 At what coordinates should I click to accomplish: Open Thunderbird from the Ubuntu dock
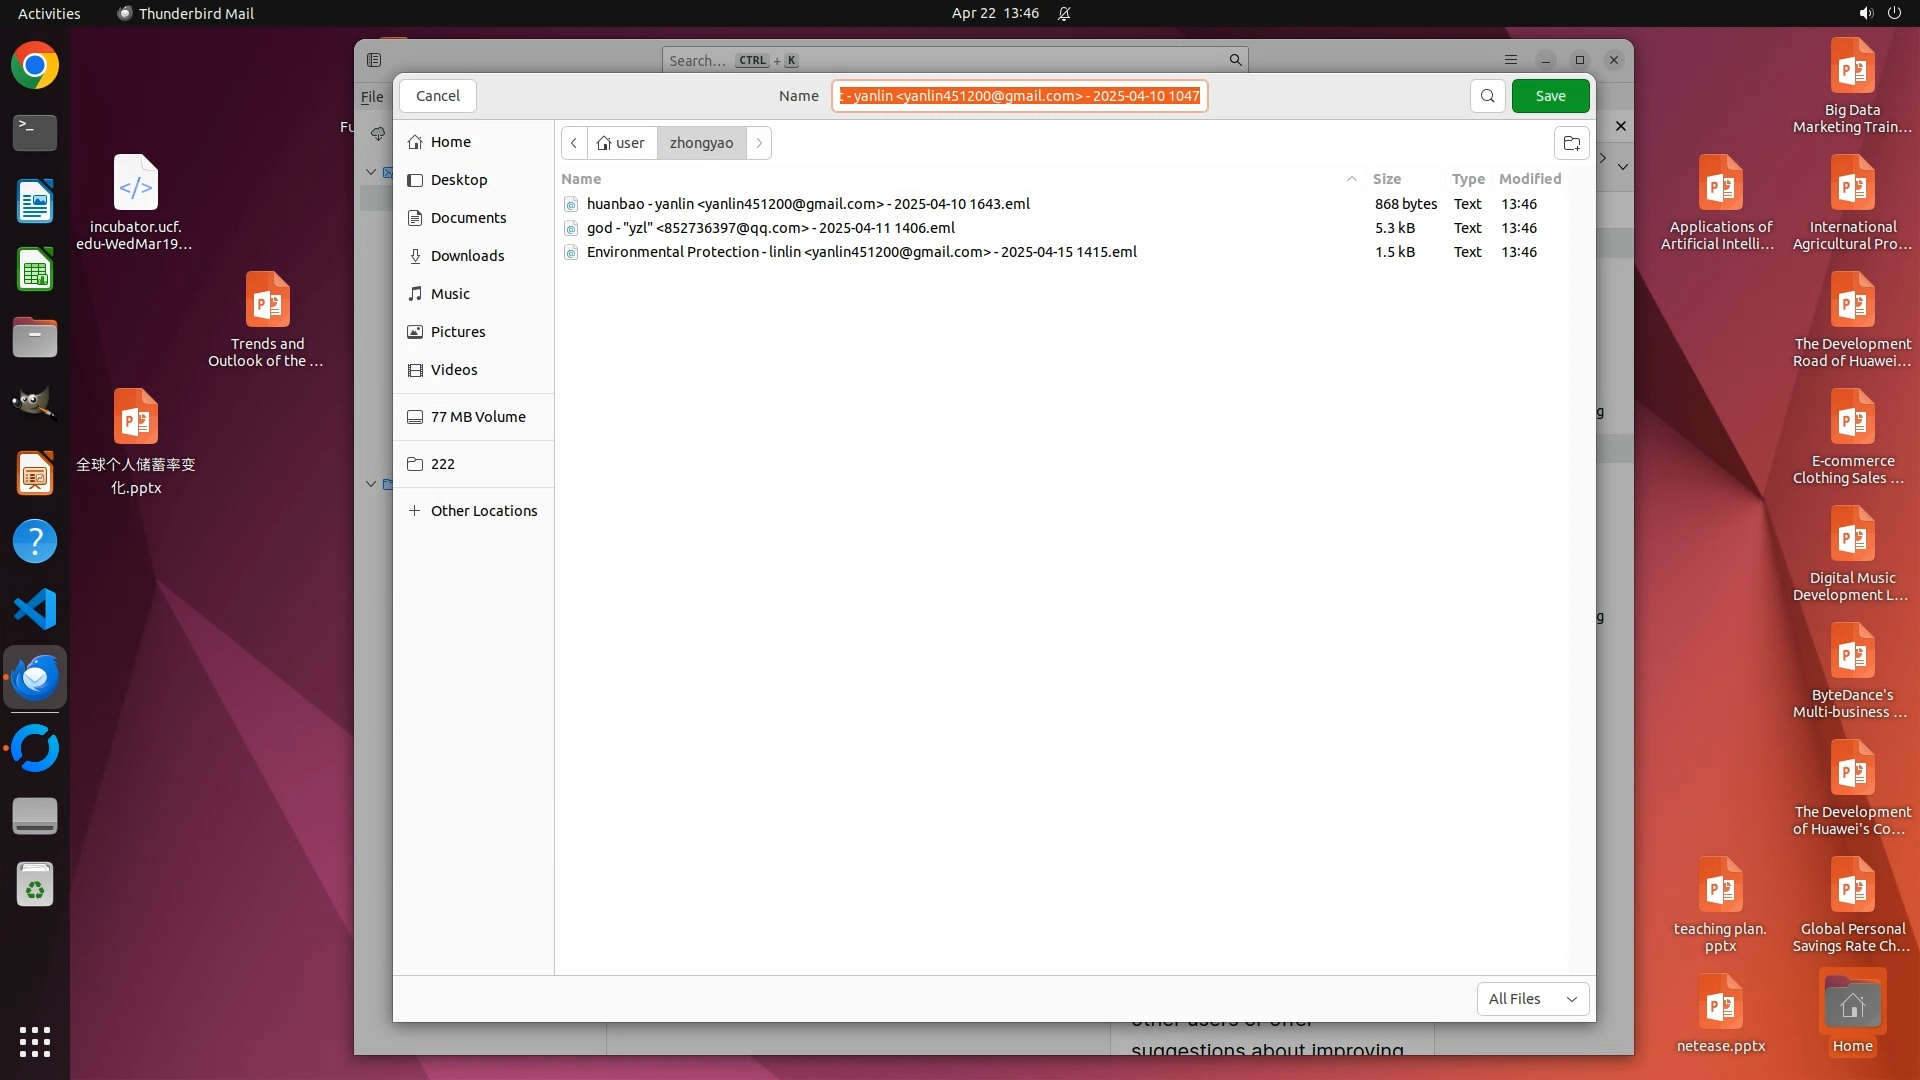[35, 678]
